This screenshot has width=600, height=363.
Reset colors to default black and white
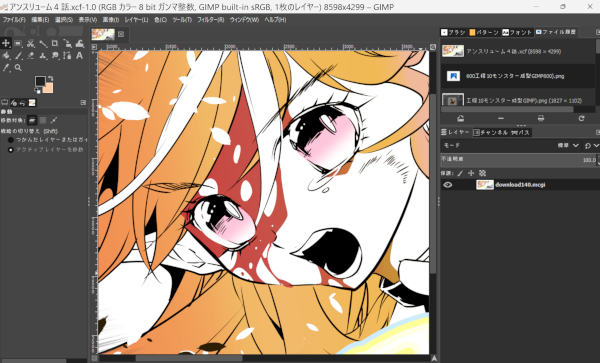(x=38, y=91)
